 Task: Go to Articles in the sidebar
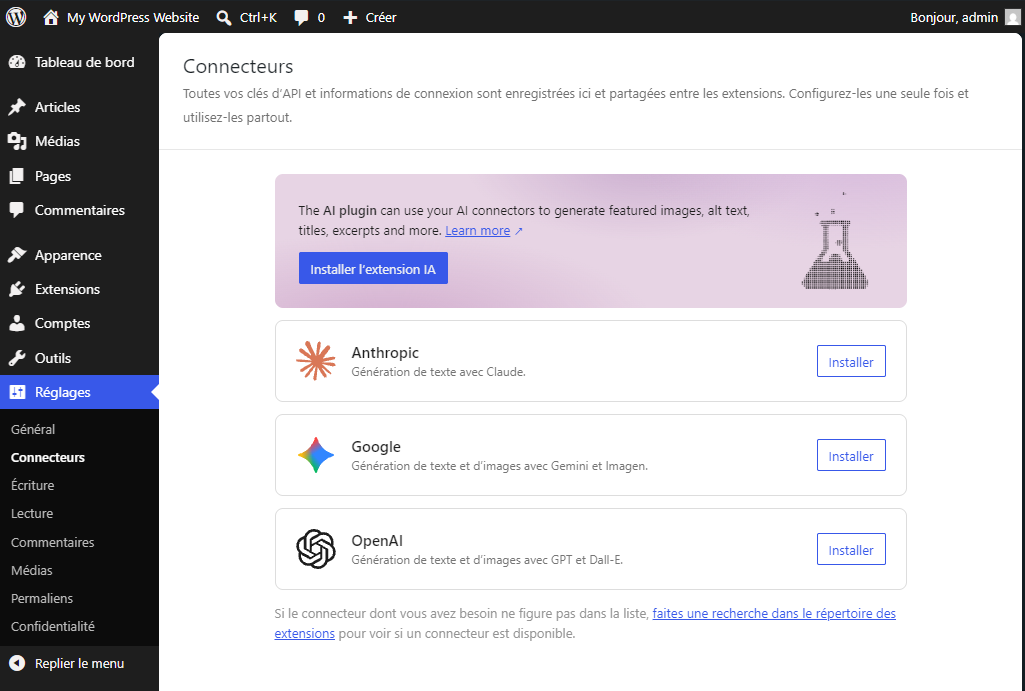(79, 107)
